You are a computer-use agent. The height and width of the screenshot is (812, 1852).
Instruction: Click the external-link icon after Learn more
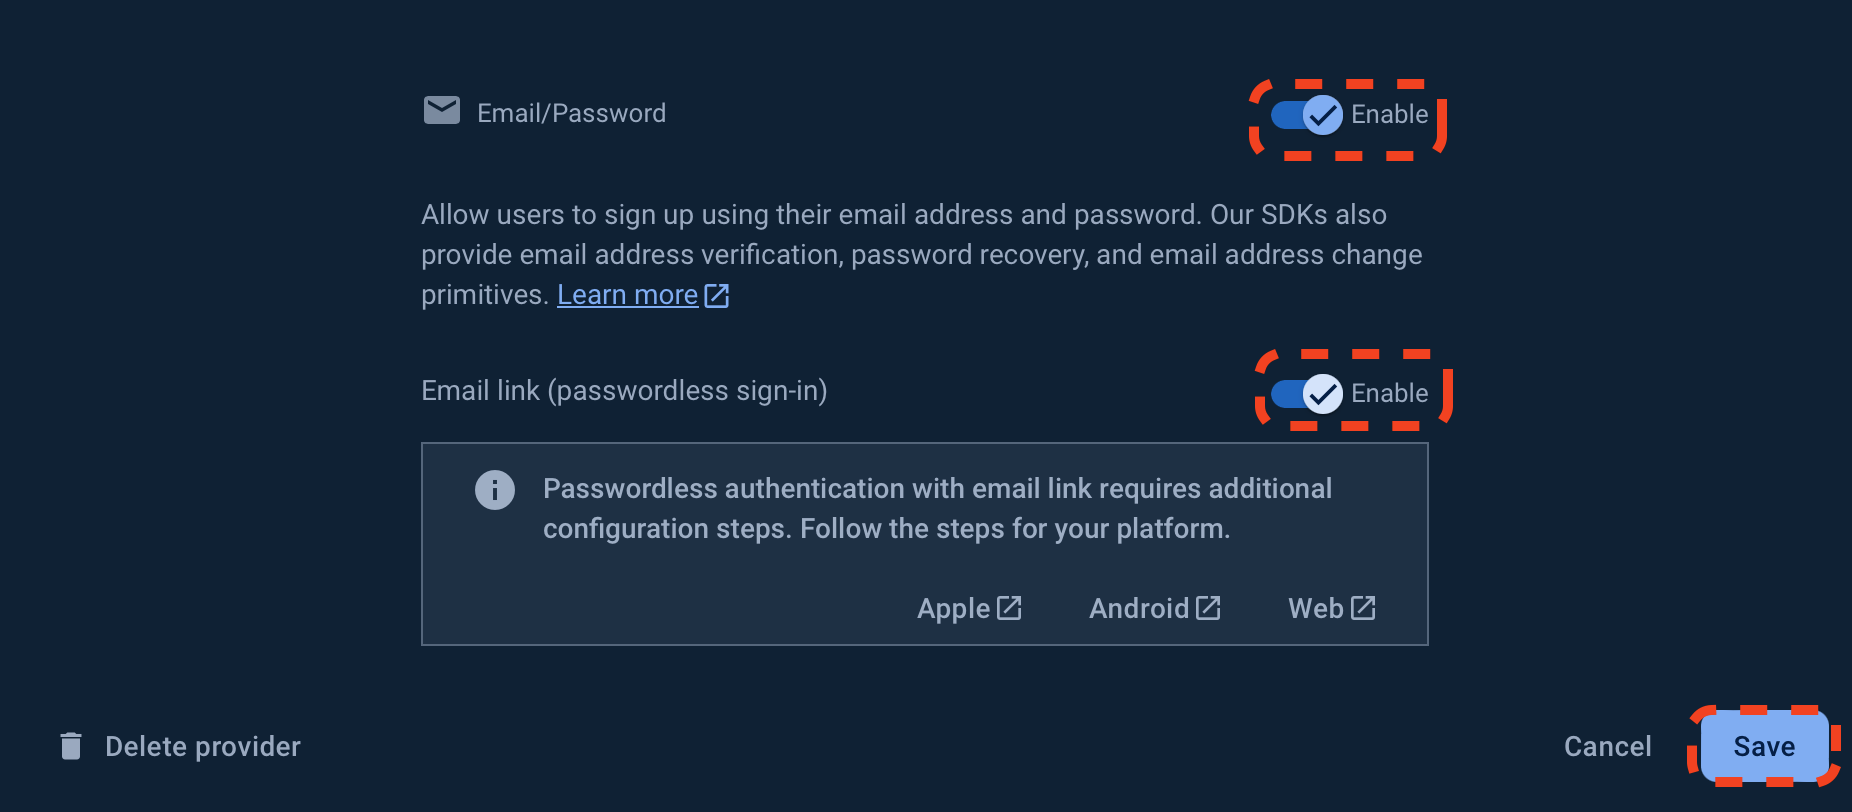pyautogui.click(x=717, y=295)
